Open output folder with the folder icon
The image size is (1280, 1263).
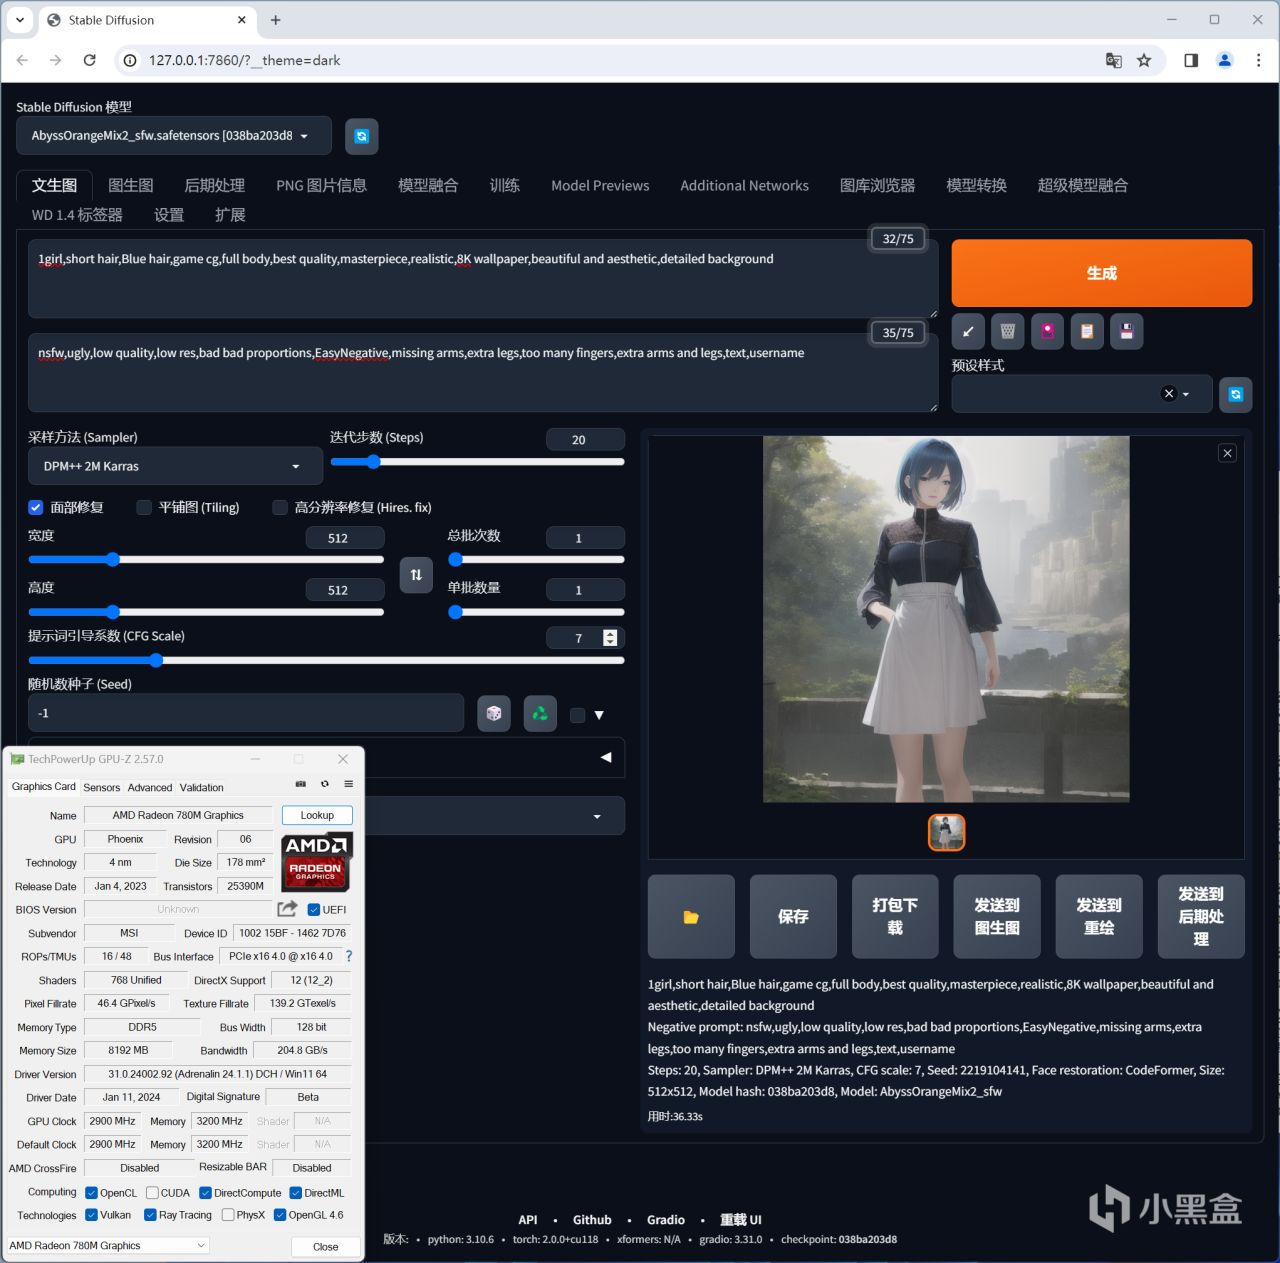(x=691, y=917)
